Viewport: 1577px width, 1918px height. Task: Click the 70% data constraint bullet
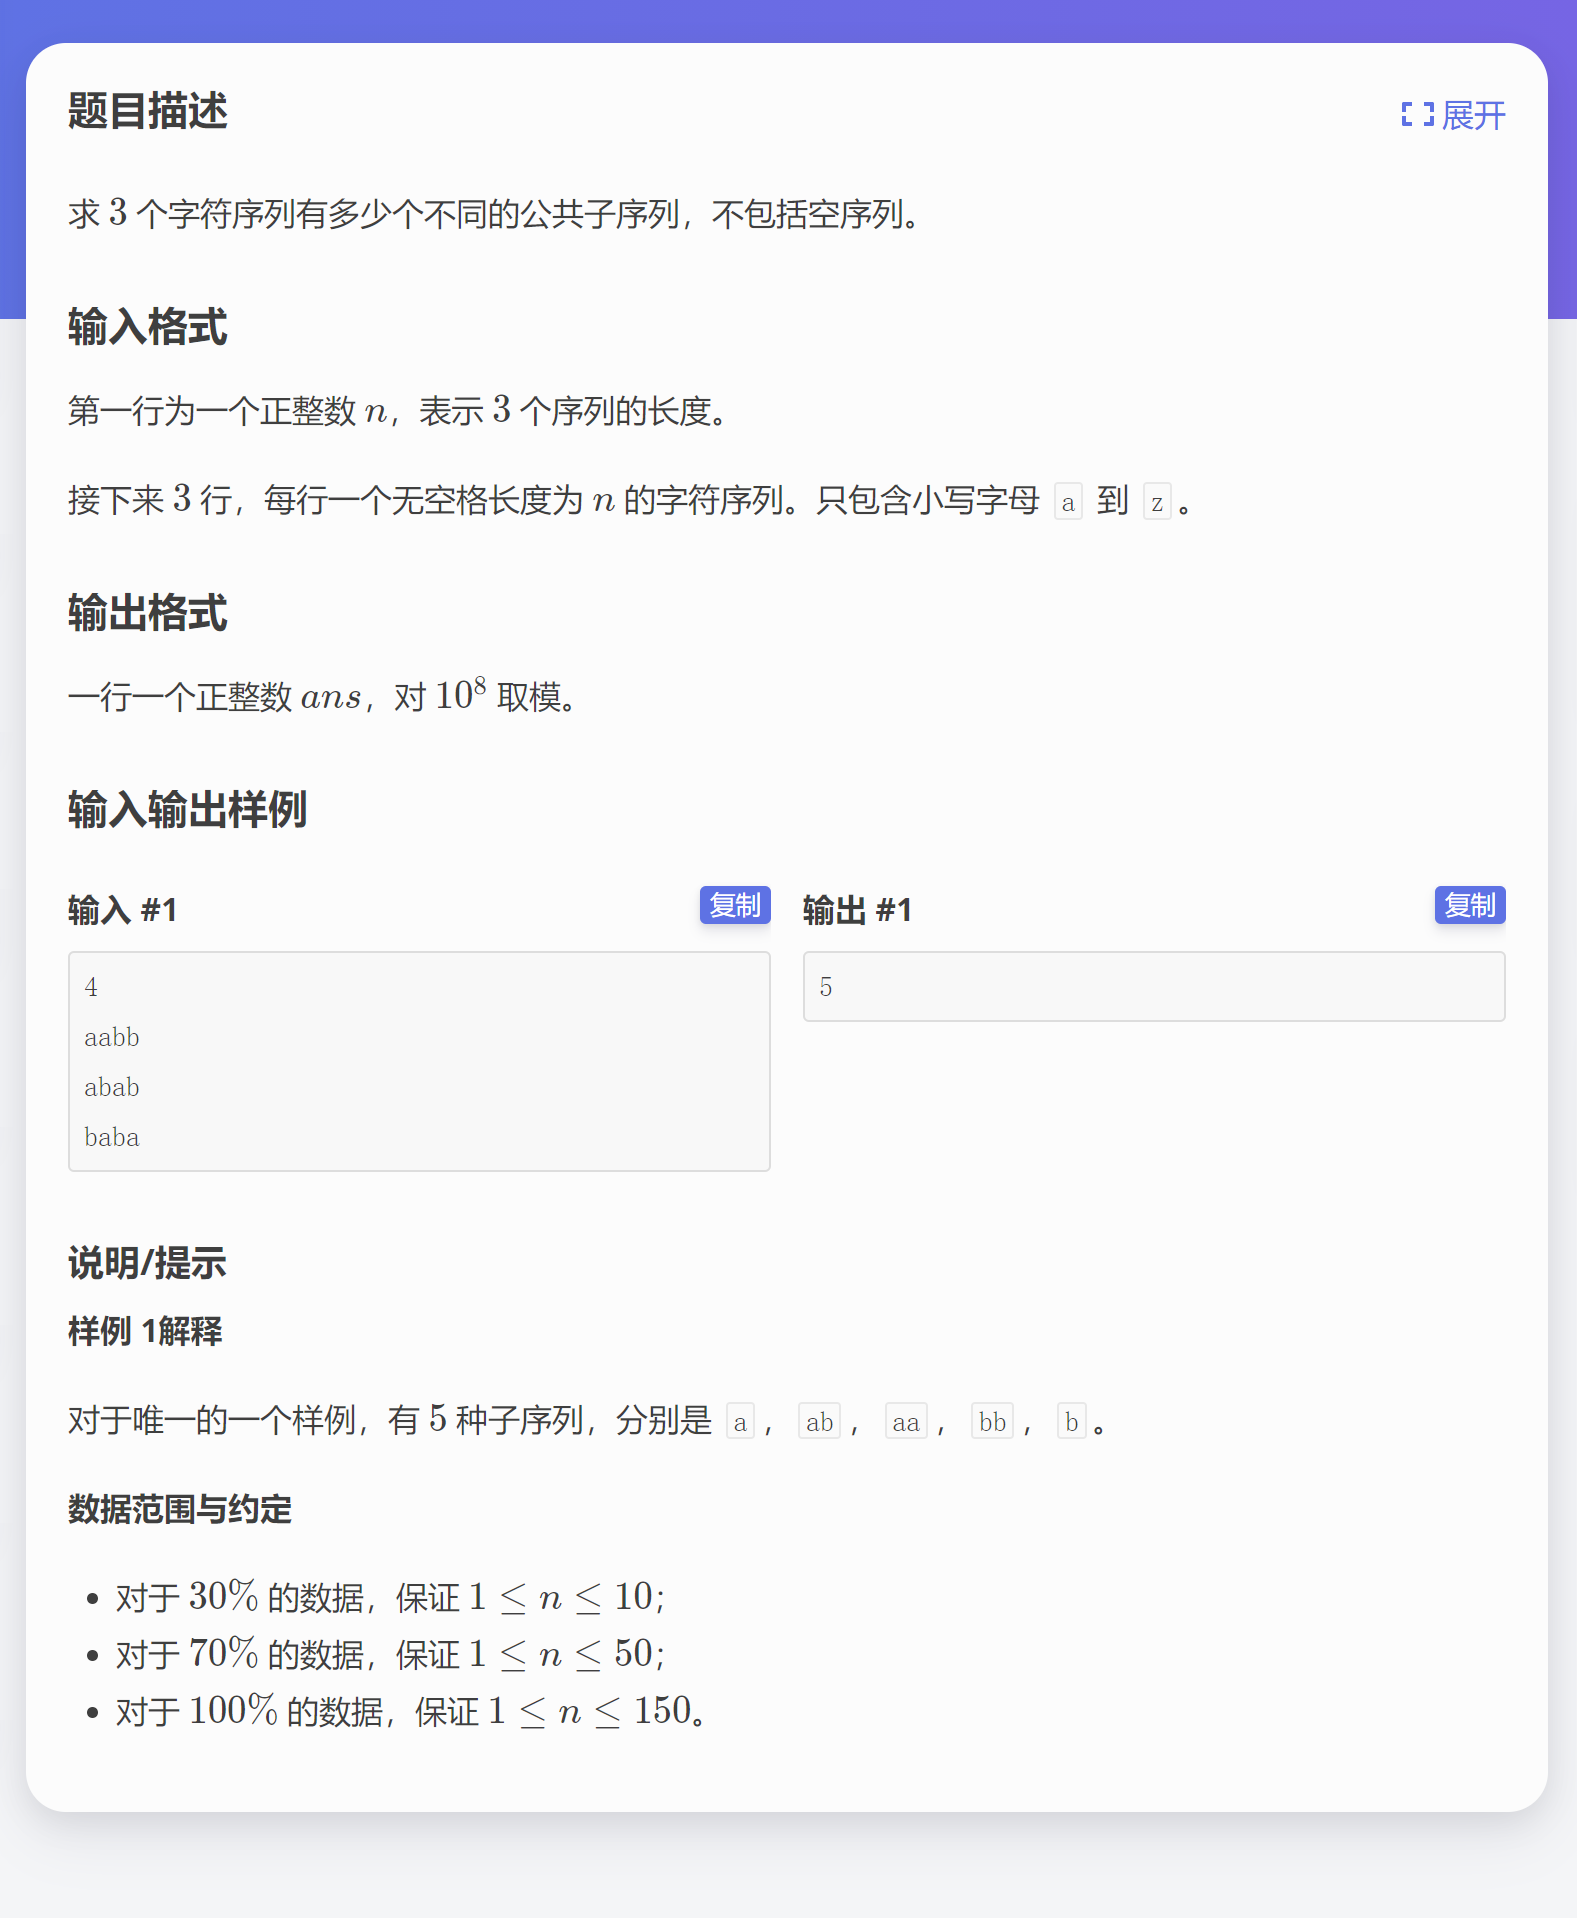(390, 1654)
